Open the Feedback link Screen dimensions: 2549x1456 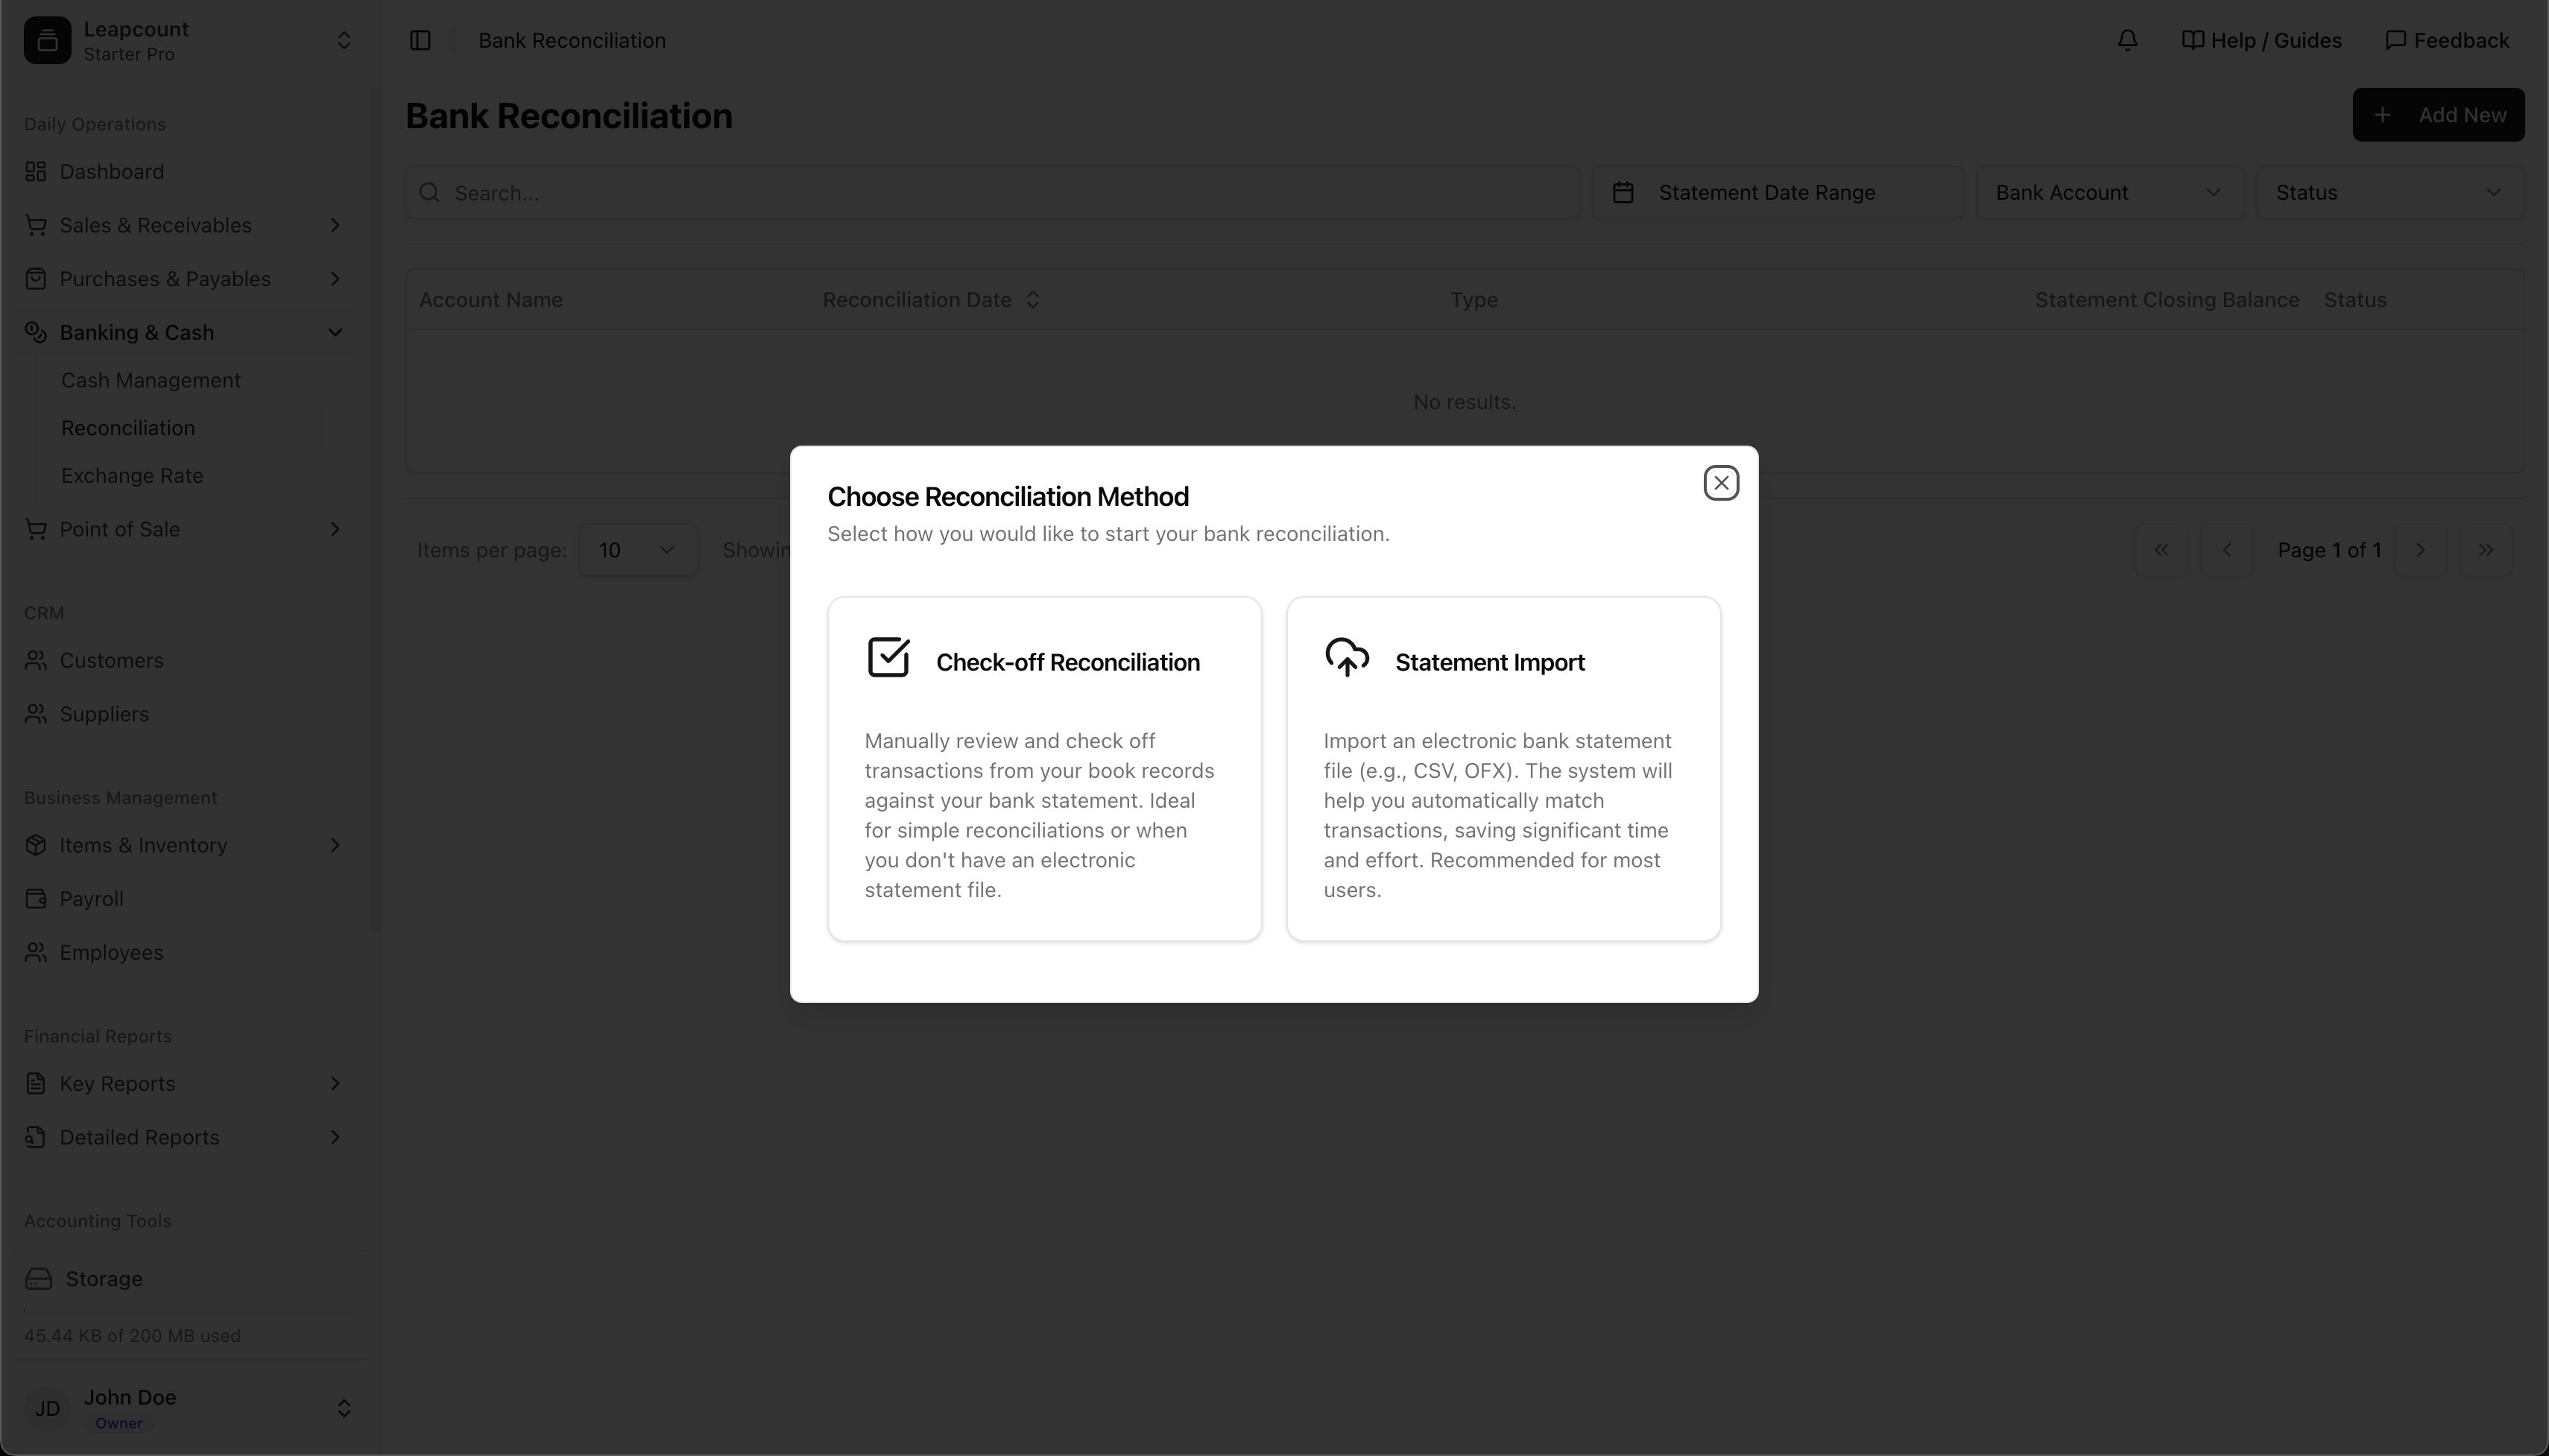(x=2447, y=40)
